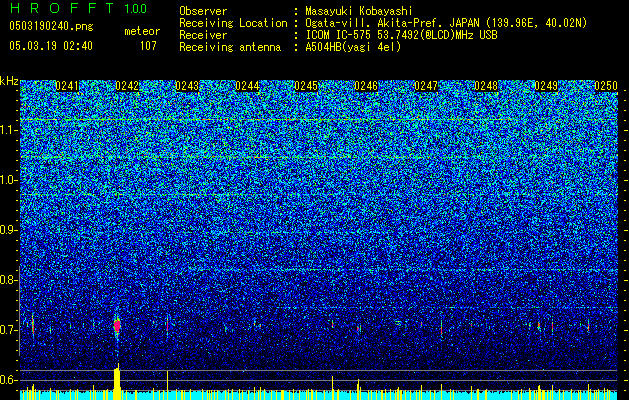Click time marker 0250
The height and width of the screenshot is (400, 629).
606,86
